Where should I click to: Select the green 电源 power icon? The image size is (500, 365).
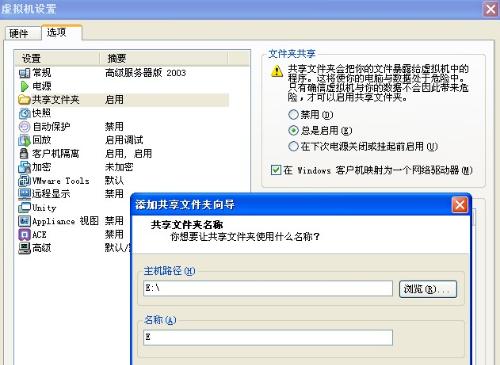pyautogui.click(x=25, y=86)
